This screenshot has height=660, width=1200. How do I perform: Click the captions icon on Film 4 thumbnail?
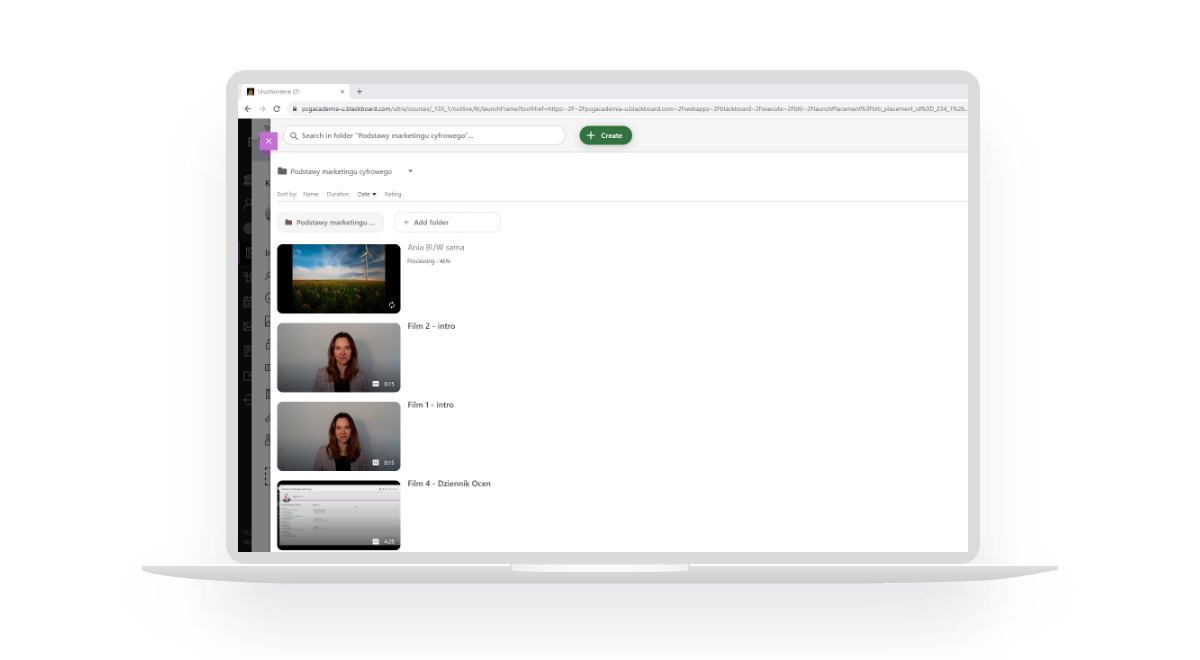click(376, 541)
